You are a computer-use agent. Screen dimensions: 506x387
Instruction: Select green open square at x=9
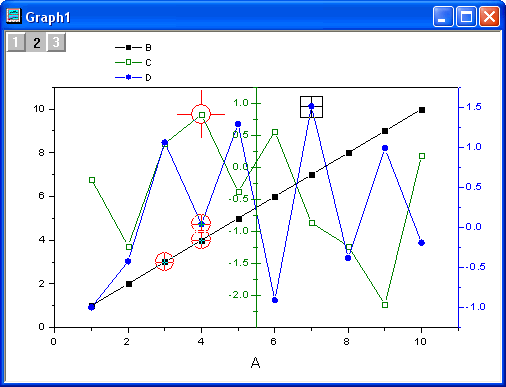pos(385,305)
